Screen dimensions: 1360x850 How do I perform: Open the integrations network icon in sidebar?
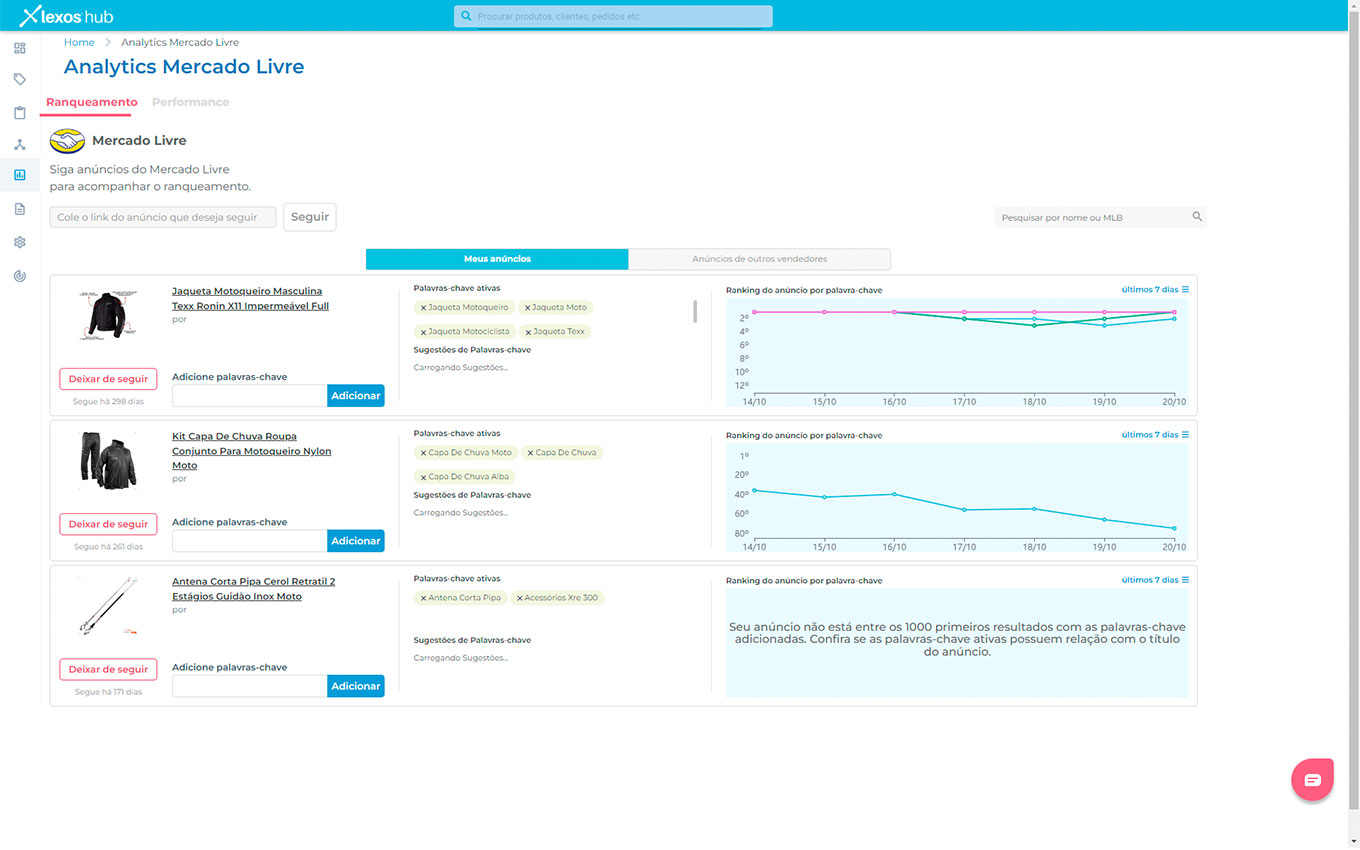(19, 145)
